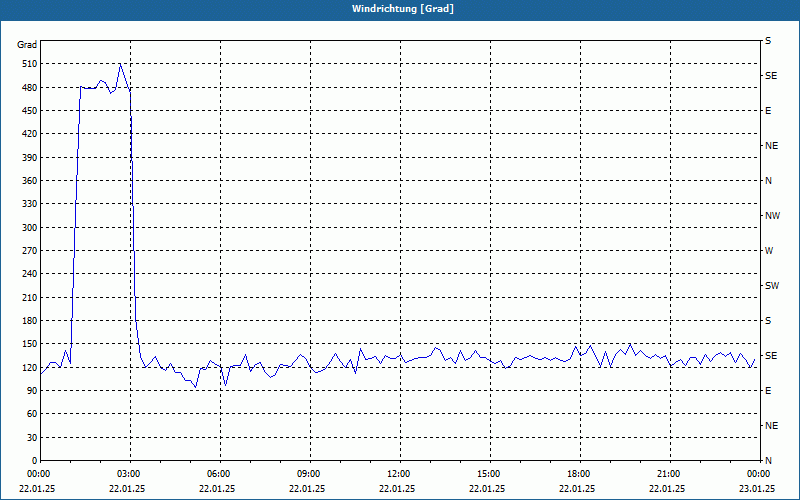800x500 pixels.
Task: Click the 90 y-axis label
Action: tap(32, 391)
